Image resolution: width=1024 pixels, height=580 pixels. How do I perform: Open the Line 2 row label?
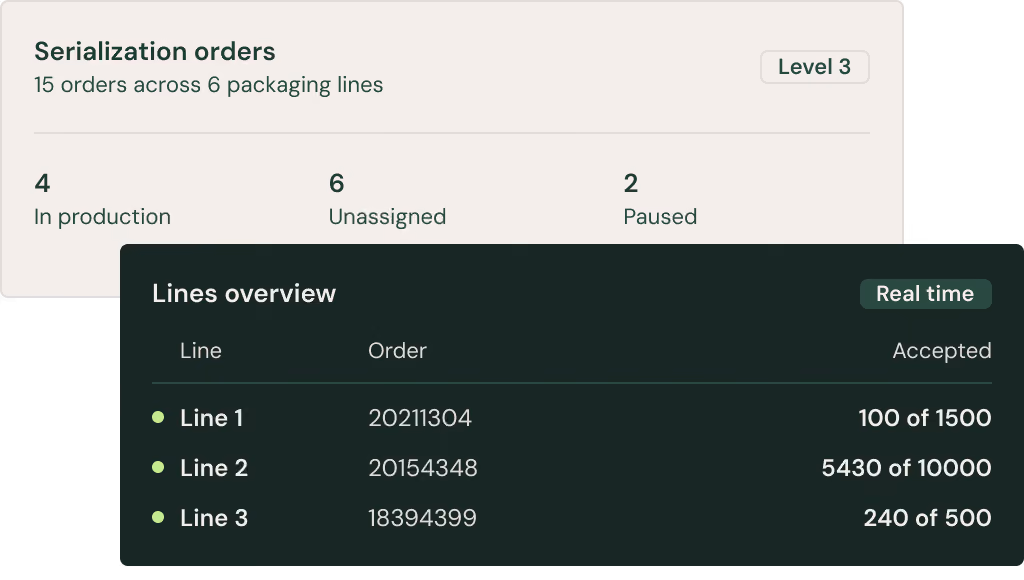[x=214, y=468]
